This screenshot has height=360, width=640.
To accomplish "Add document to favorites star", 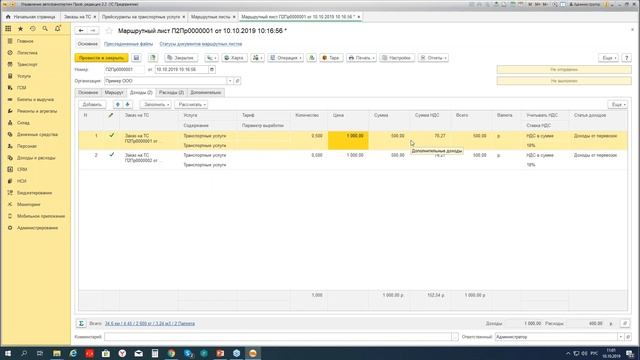I will click(109, 31).
